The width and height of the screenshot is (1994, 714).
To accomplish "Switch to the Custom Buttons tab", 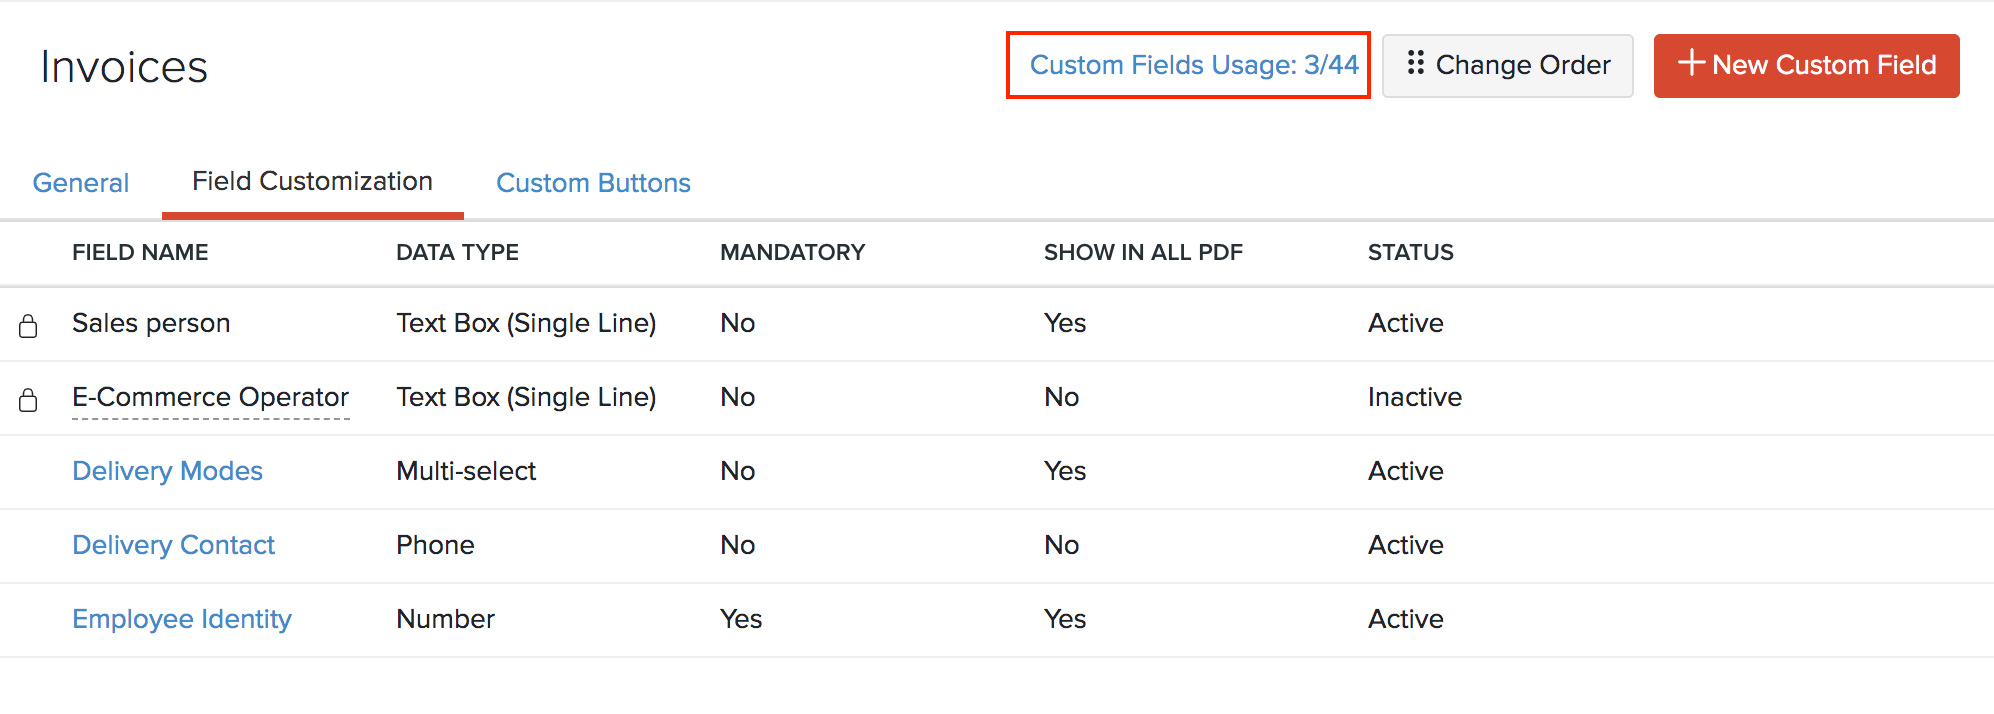I will 593,183.
